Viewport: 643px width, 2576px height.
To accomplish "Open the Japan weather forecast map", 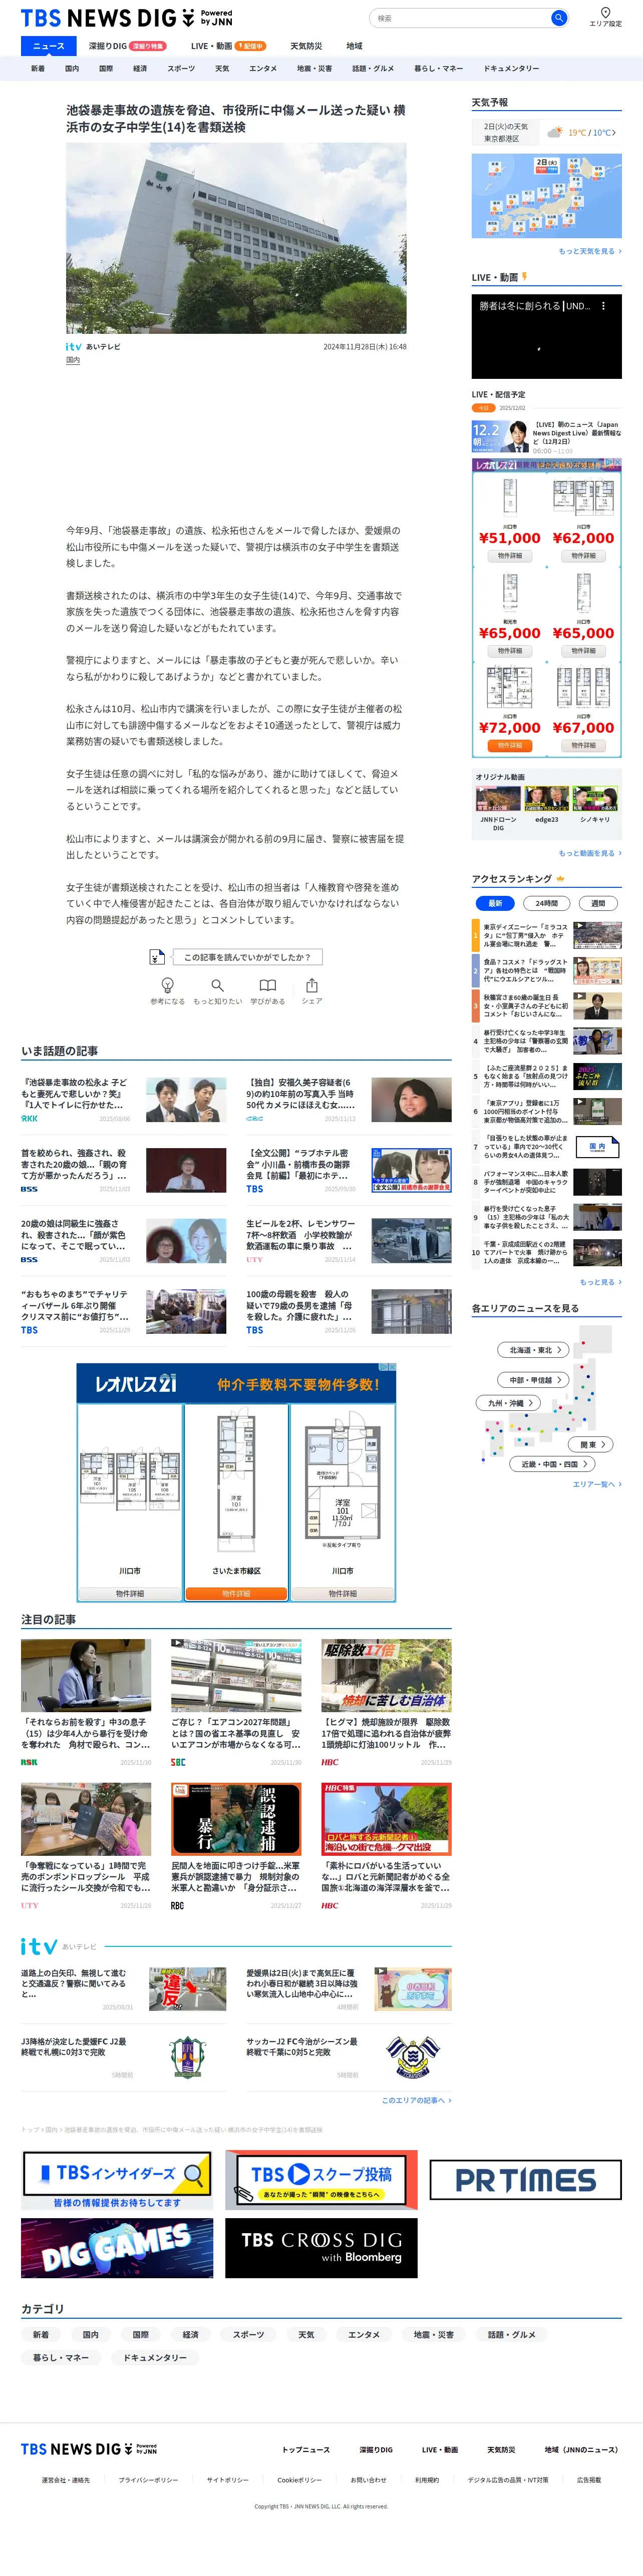I will click(546, 196).
